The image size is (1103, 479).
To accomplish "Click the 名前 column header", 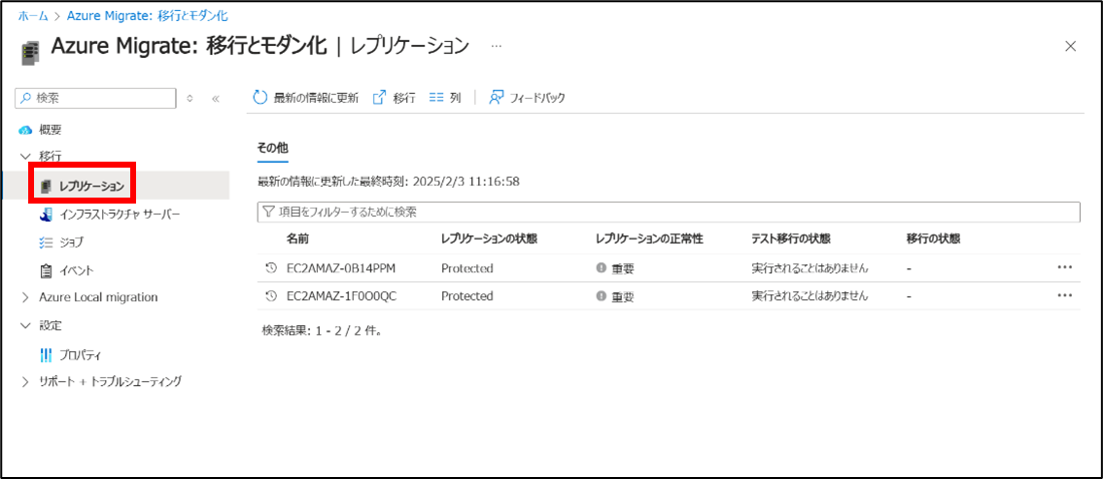I will (x=298, y=238).
